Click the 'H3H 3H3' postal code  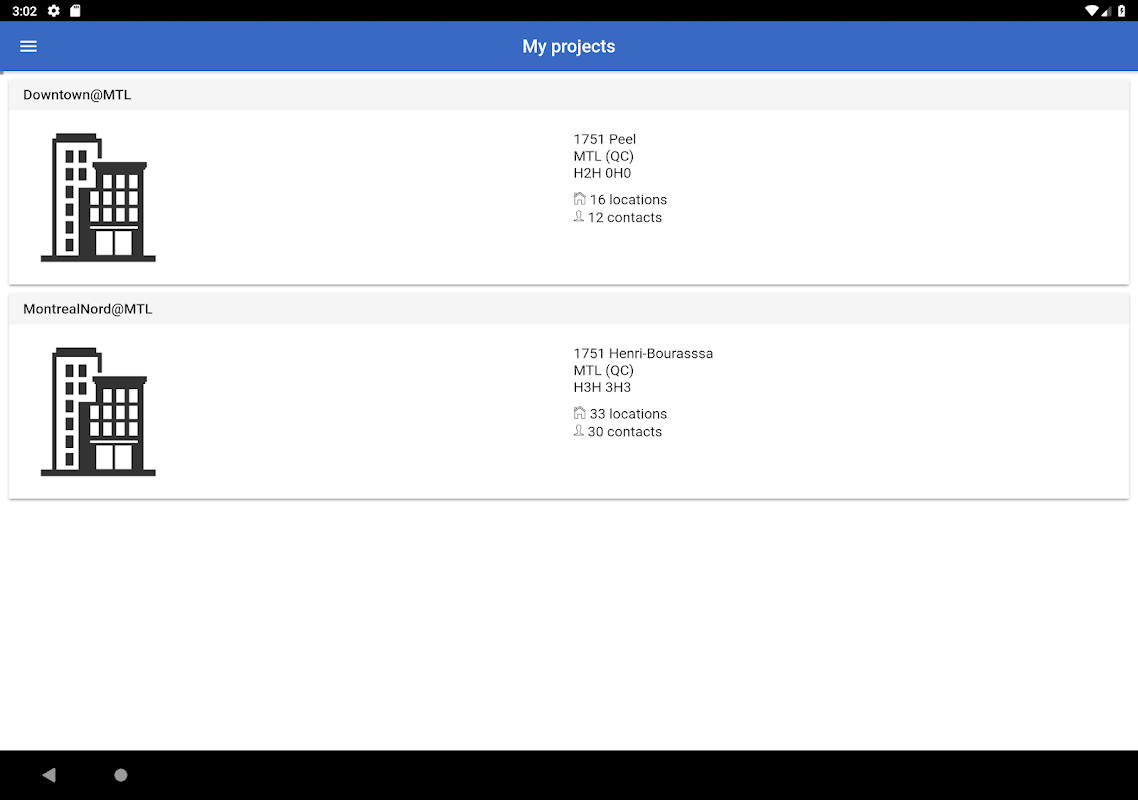602,388
